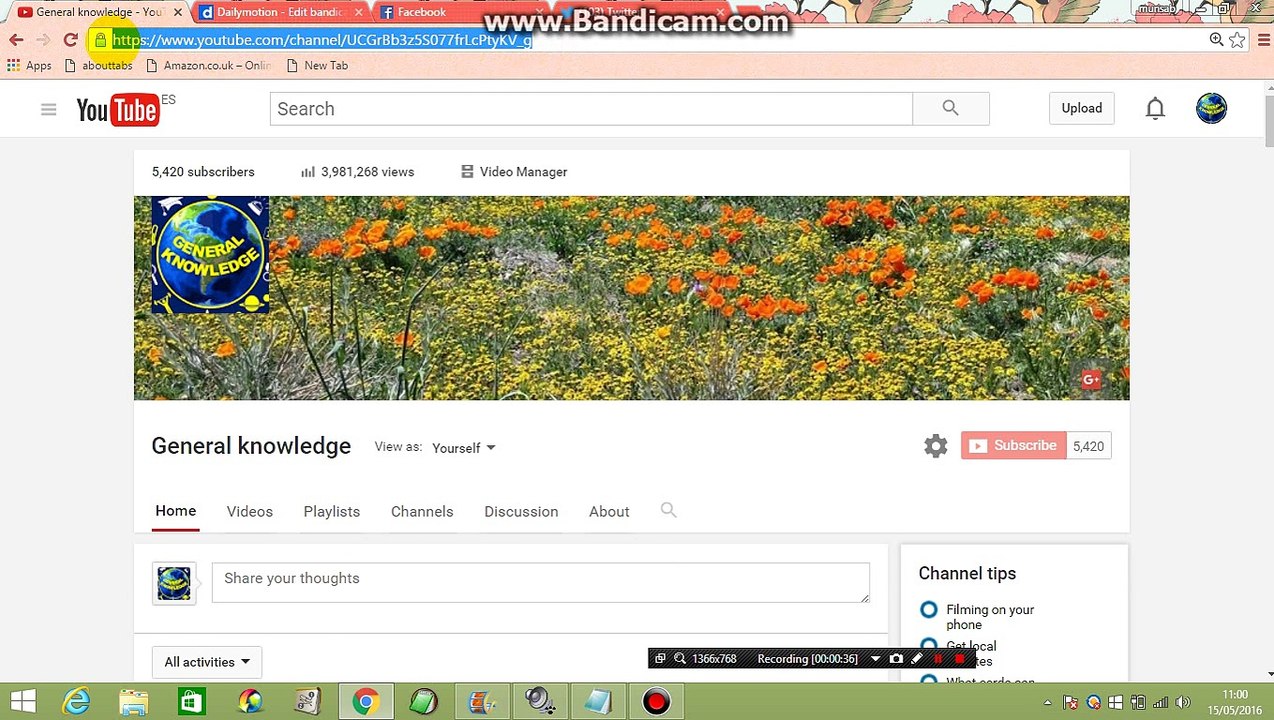Image resolution: width=1274 pixels, height=720 pixels.
Task: Click the search magnifier button
Action: pos(950,108)
